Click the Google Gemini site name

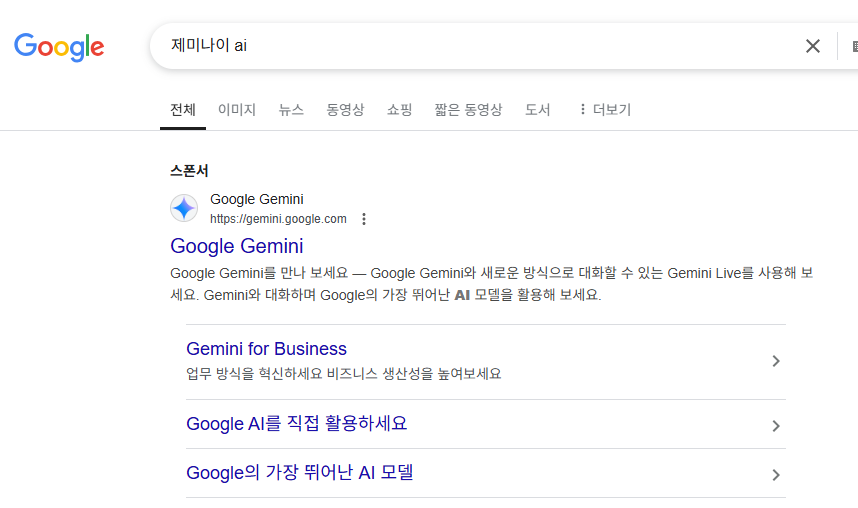pos(257,199)
